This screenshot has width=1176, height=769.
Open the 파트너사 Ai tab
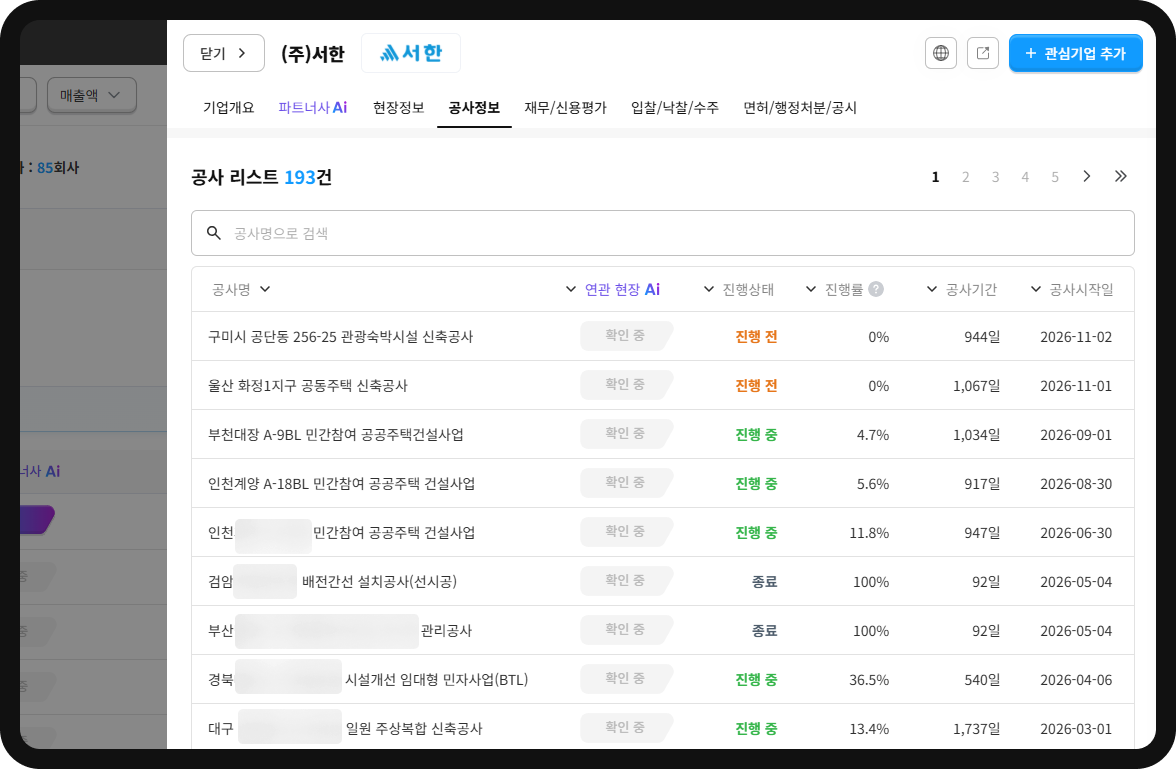tap(313, 107)
